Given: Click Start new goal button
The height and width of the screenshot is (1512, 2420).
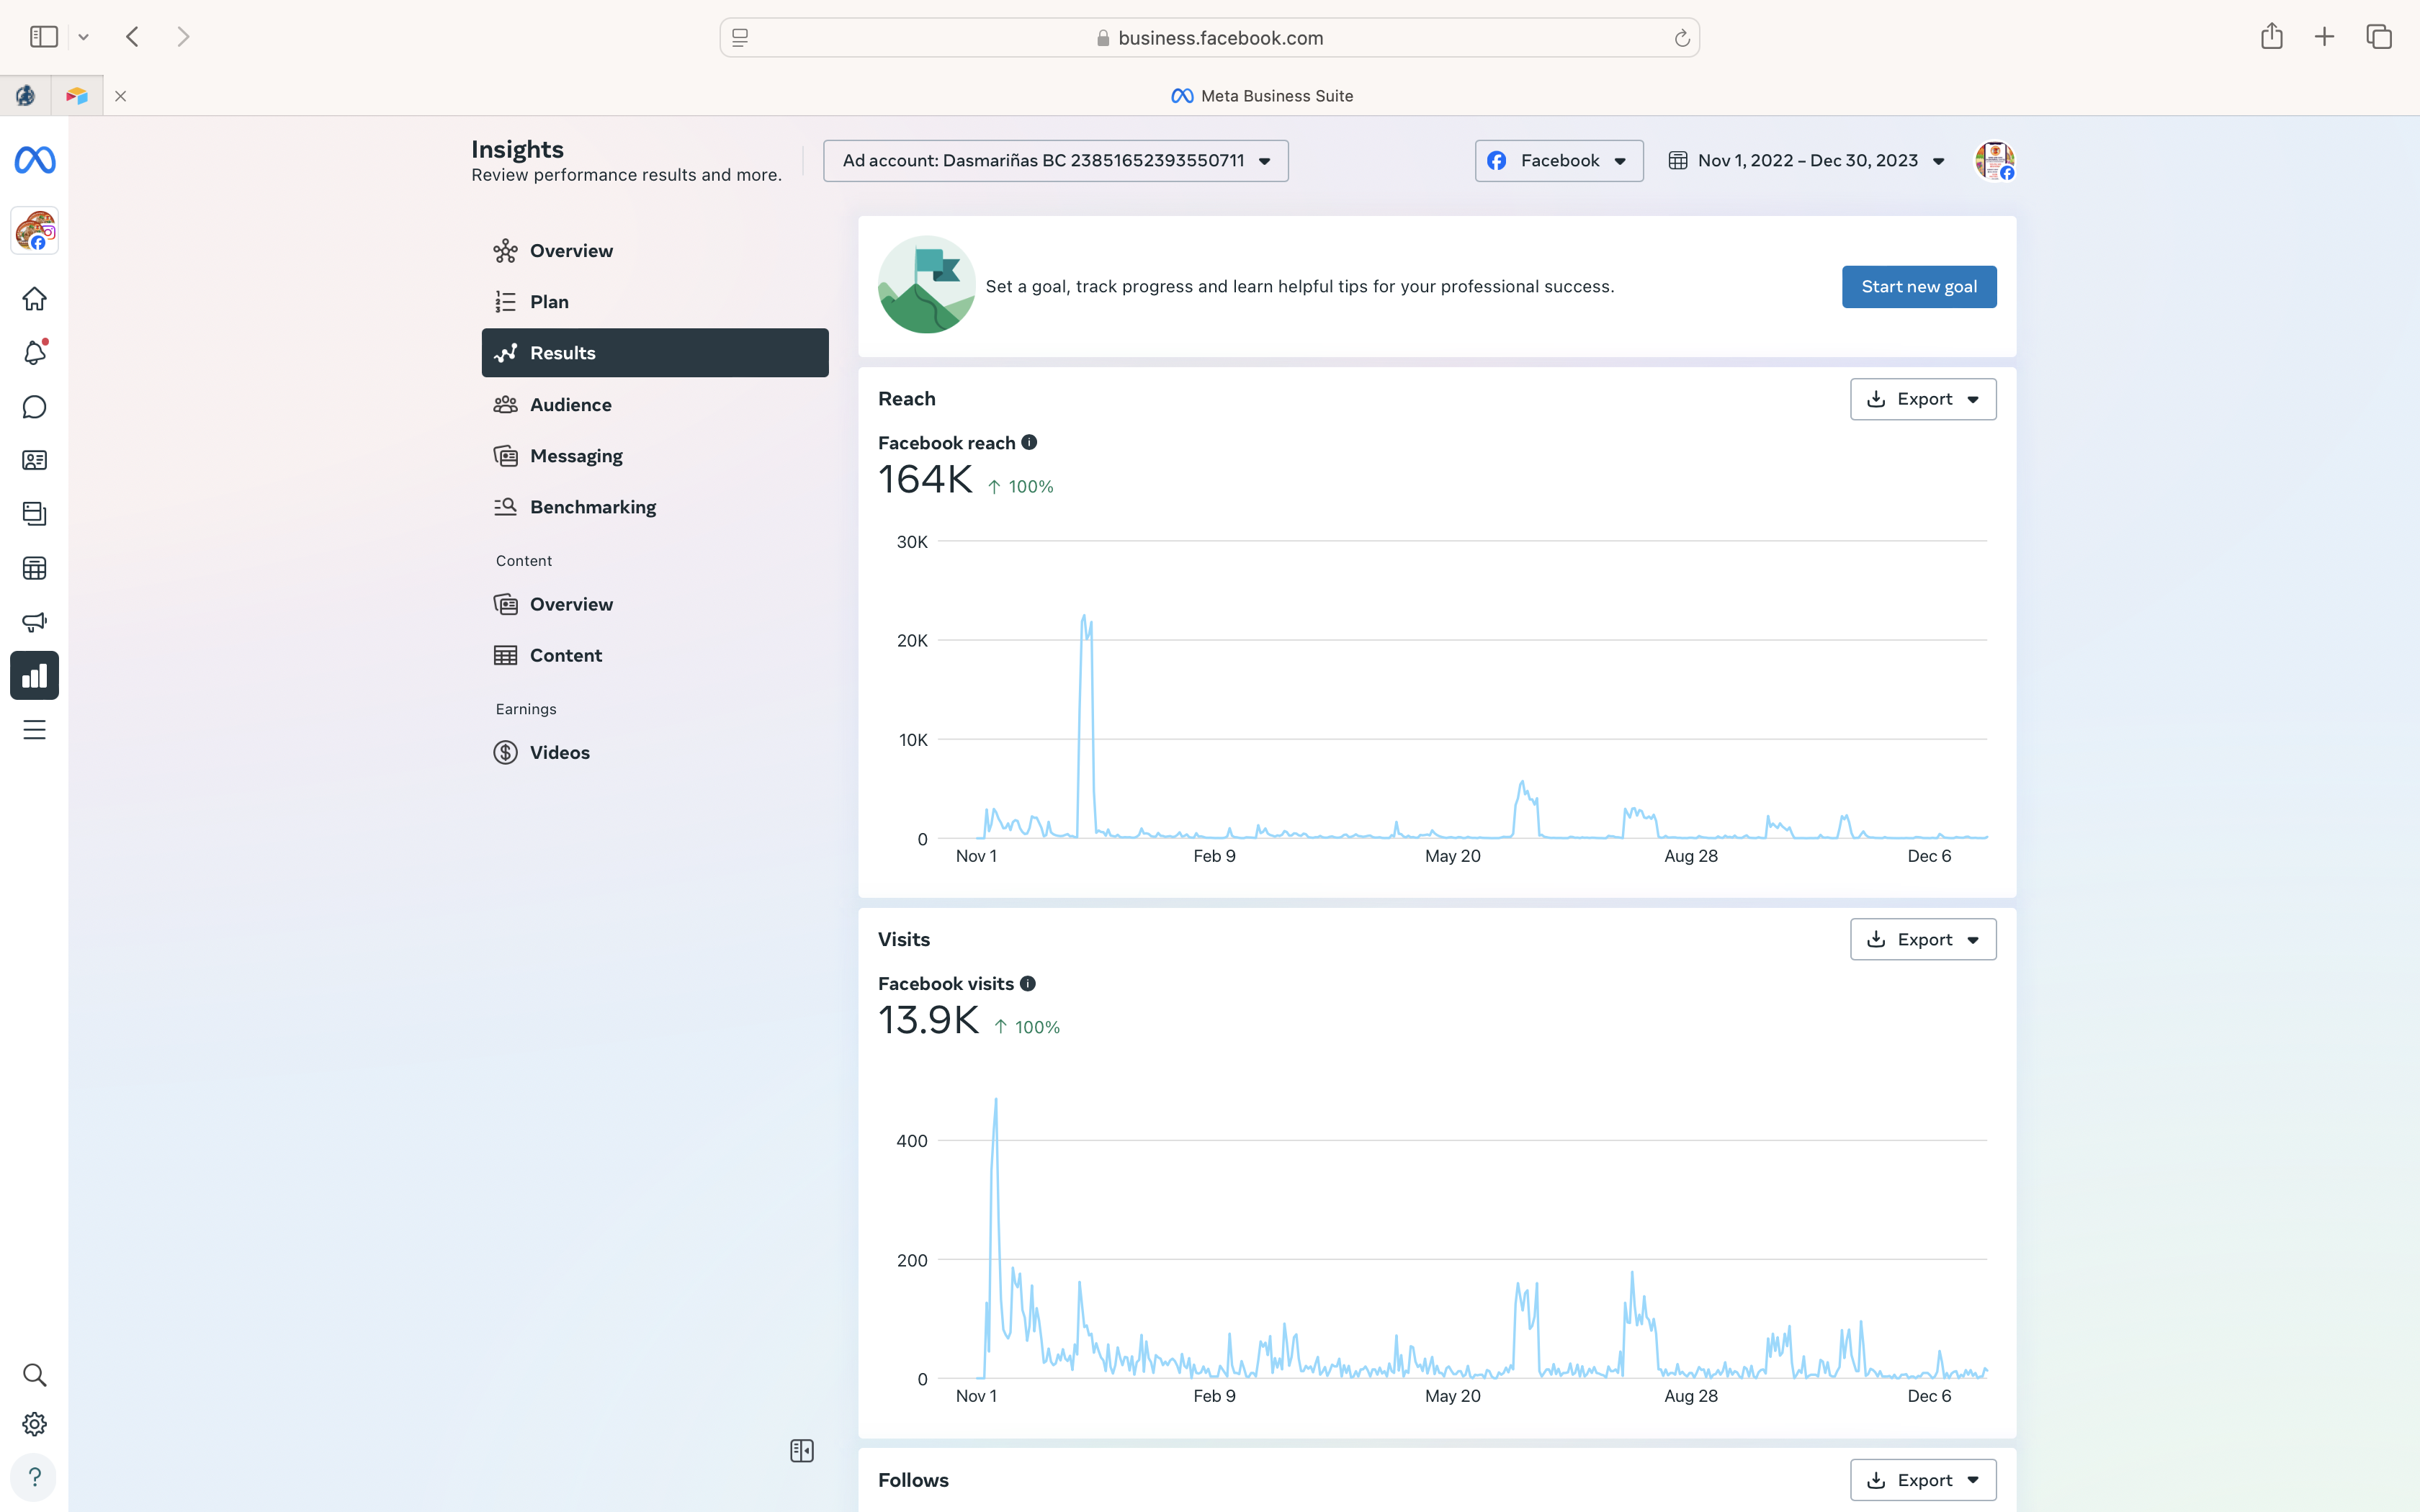Looking at the screenshot, I should (1918, 287).
